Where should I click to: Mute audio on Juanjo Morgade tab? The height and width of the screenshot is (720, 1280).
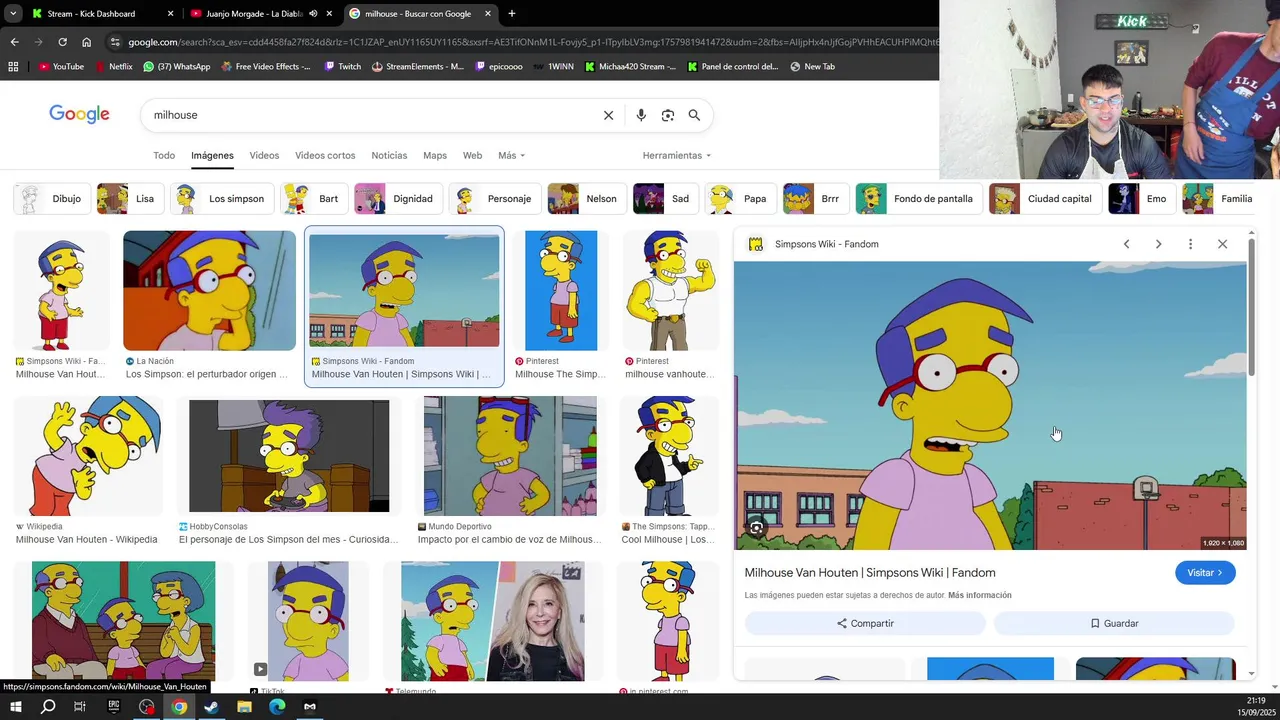pyautogui.click(x=313, y=14)
